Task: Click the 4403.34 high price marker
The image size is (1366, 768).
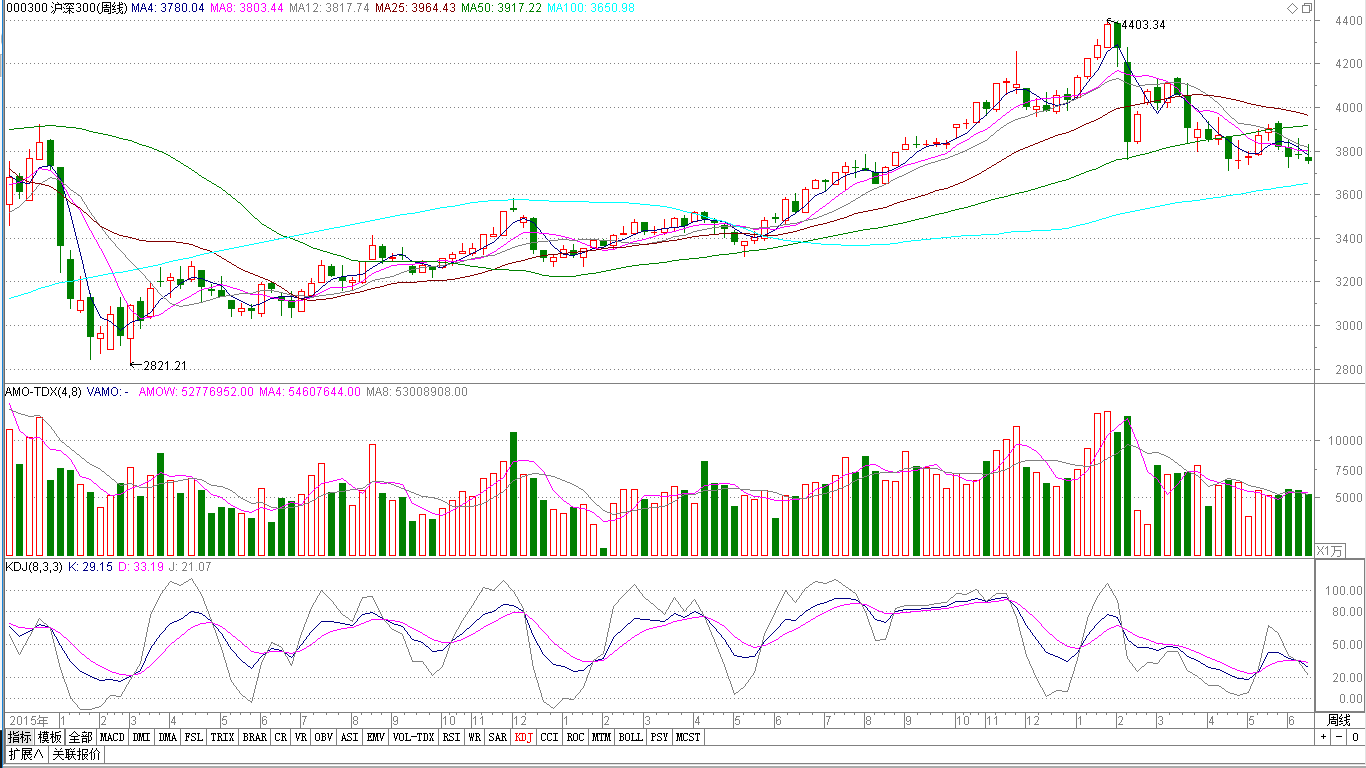Action: click(1142, 25)
